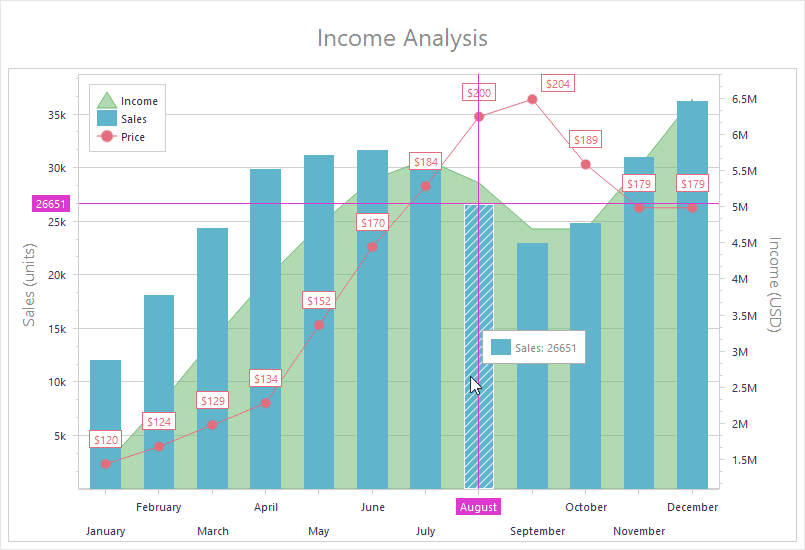This screenshot has height=550, width=805.
Task: Click the $204 price label
Action: coord(558,84)
